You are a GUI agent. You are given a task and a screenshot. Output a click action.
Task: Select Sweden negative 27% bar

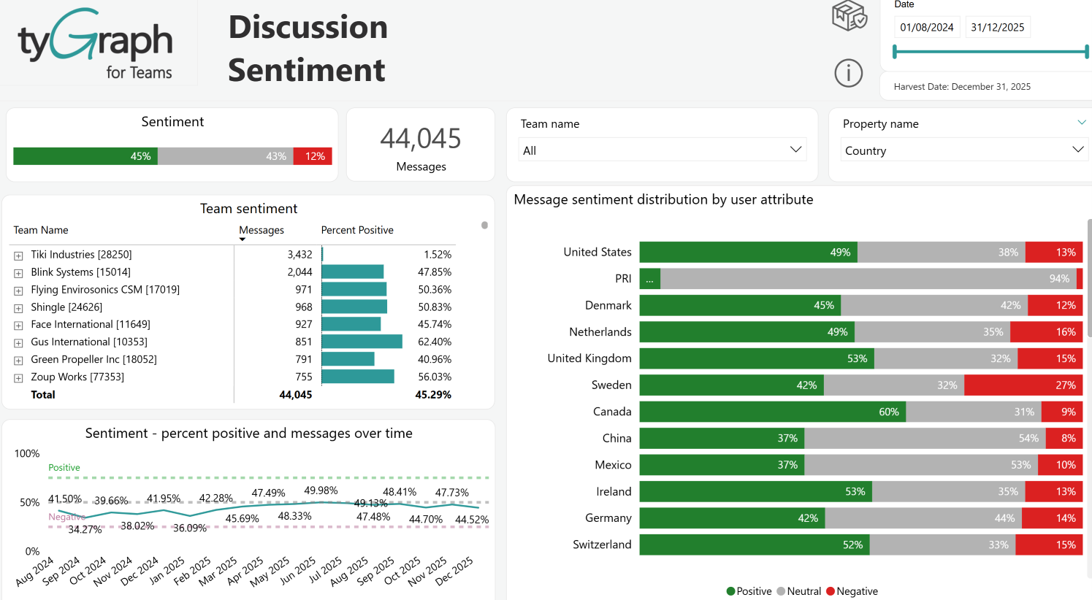click(1024, 385)
